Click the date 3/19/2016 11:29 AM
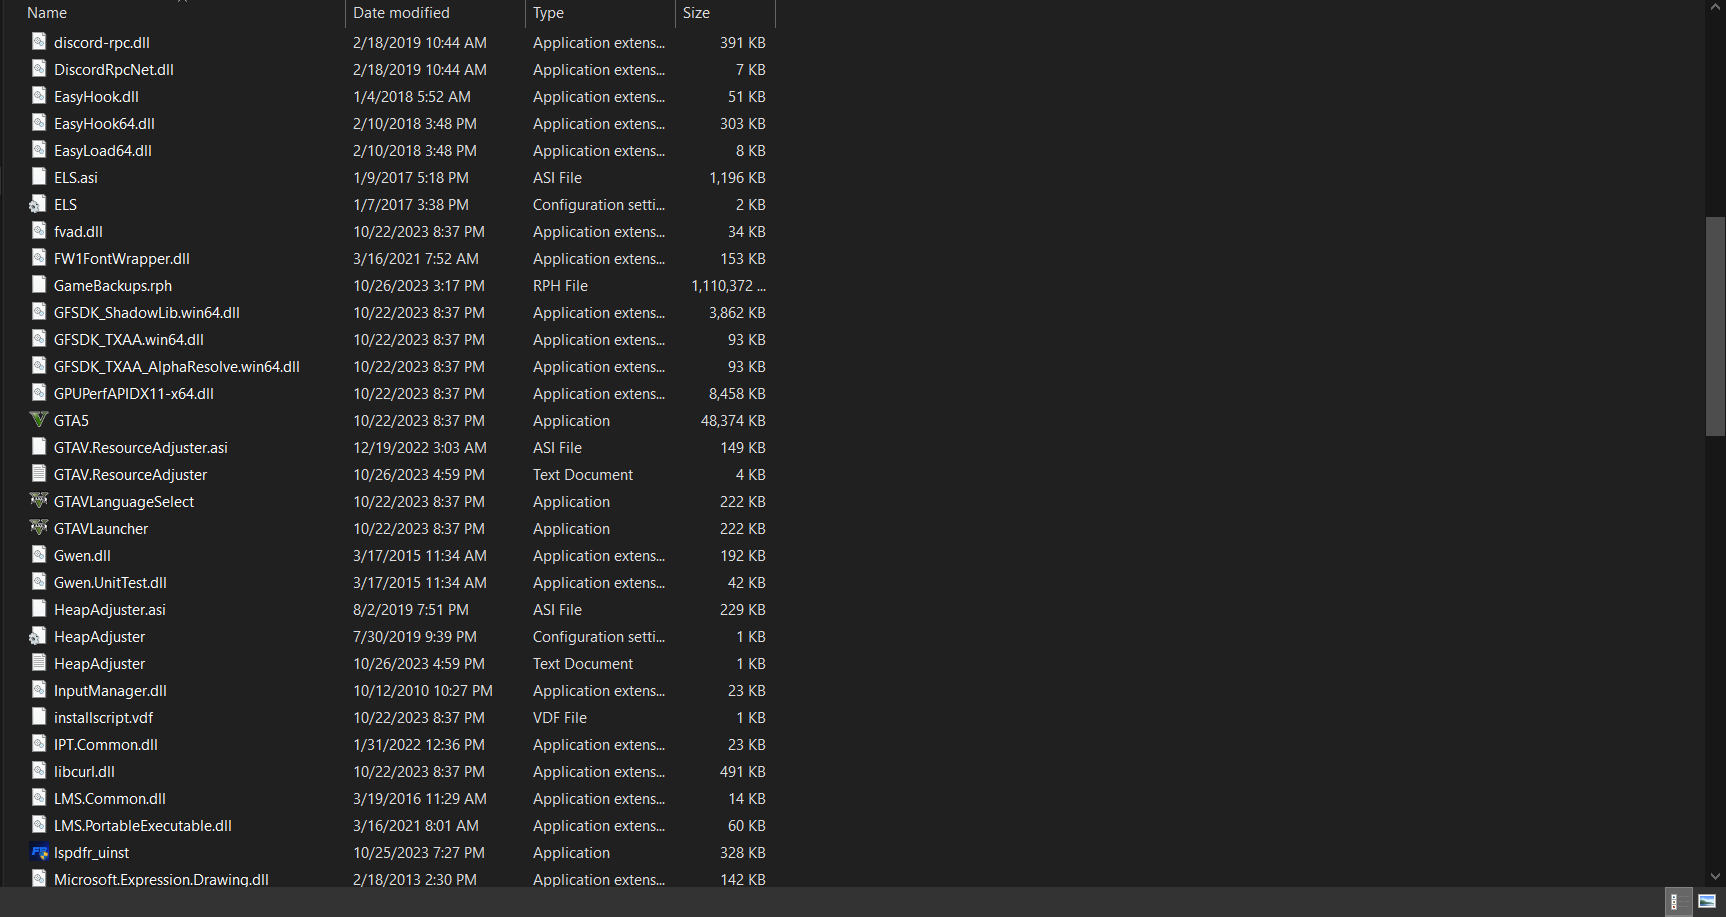Viewport: 1726px width, 917px height. point(420,799)
